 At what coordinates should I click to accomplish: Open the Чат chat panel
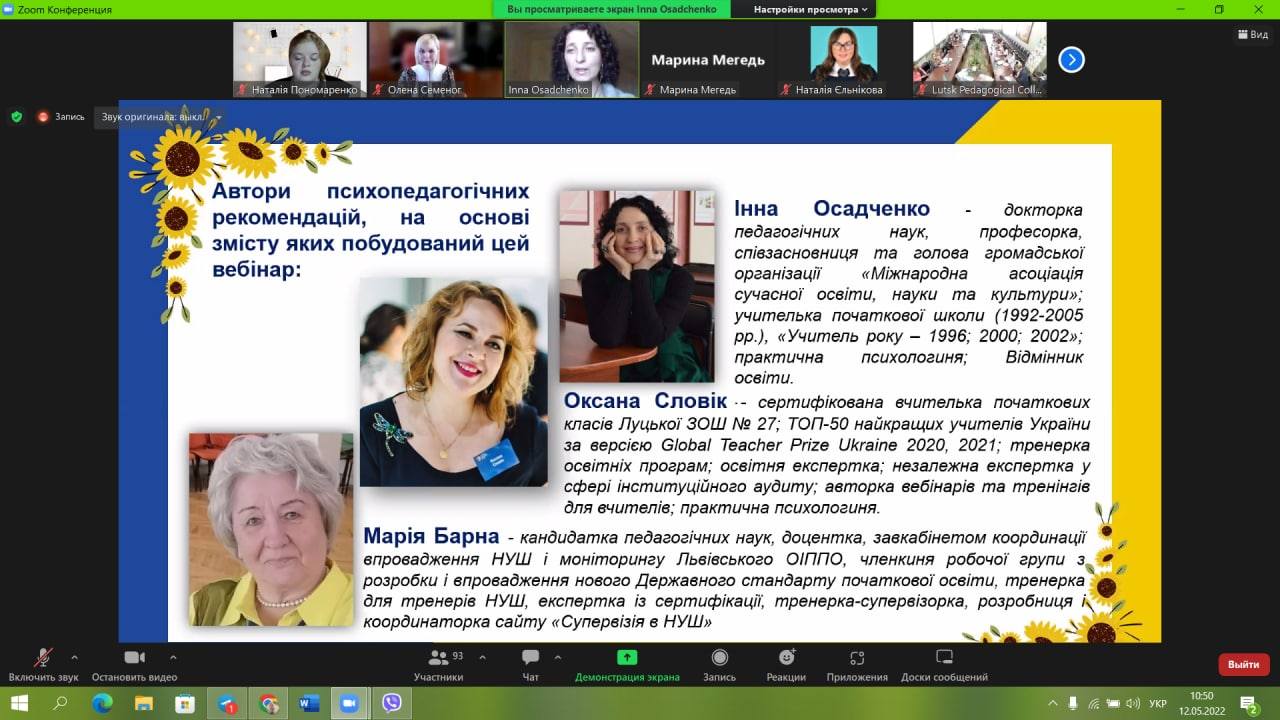point(530,664)
